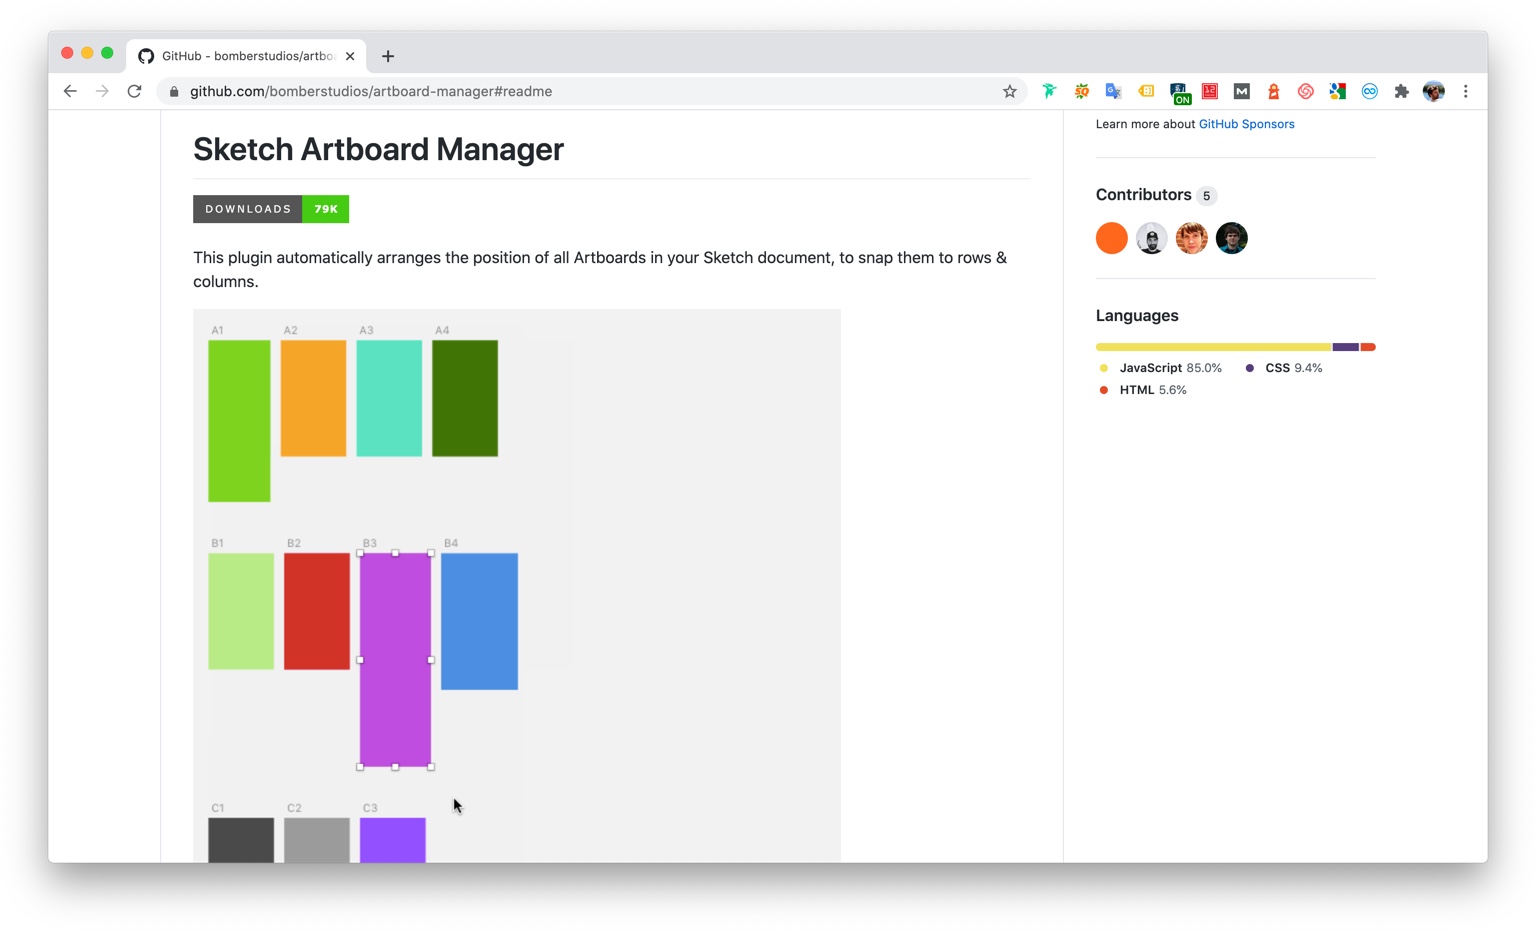Open the Google Translate extension

pos(1113,91)
